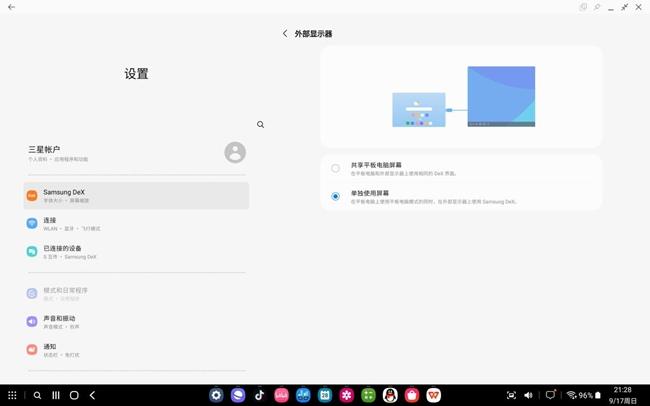
Task: Click the Wi-Fi status icon in the system tray
Action: pos(572,395)
